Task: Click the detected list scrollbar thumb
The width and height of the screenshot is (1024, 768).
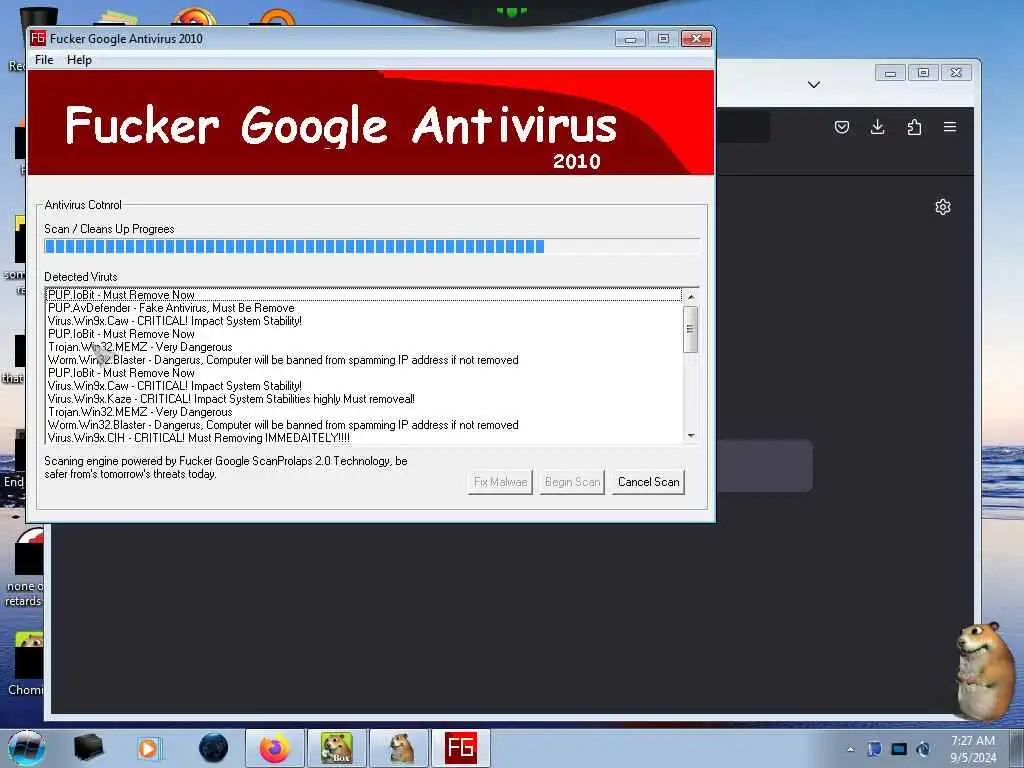Action: point(690,329)
